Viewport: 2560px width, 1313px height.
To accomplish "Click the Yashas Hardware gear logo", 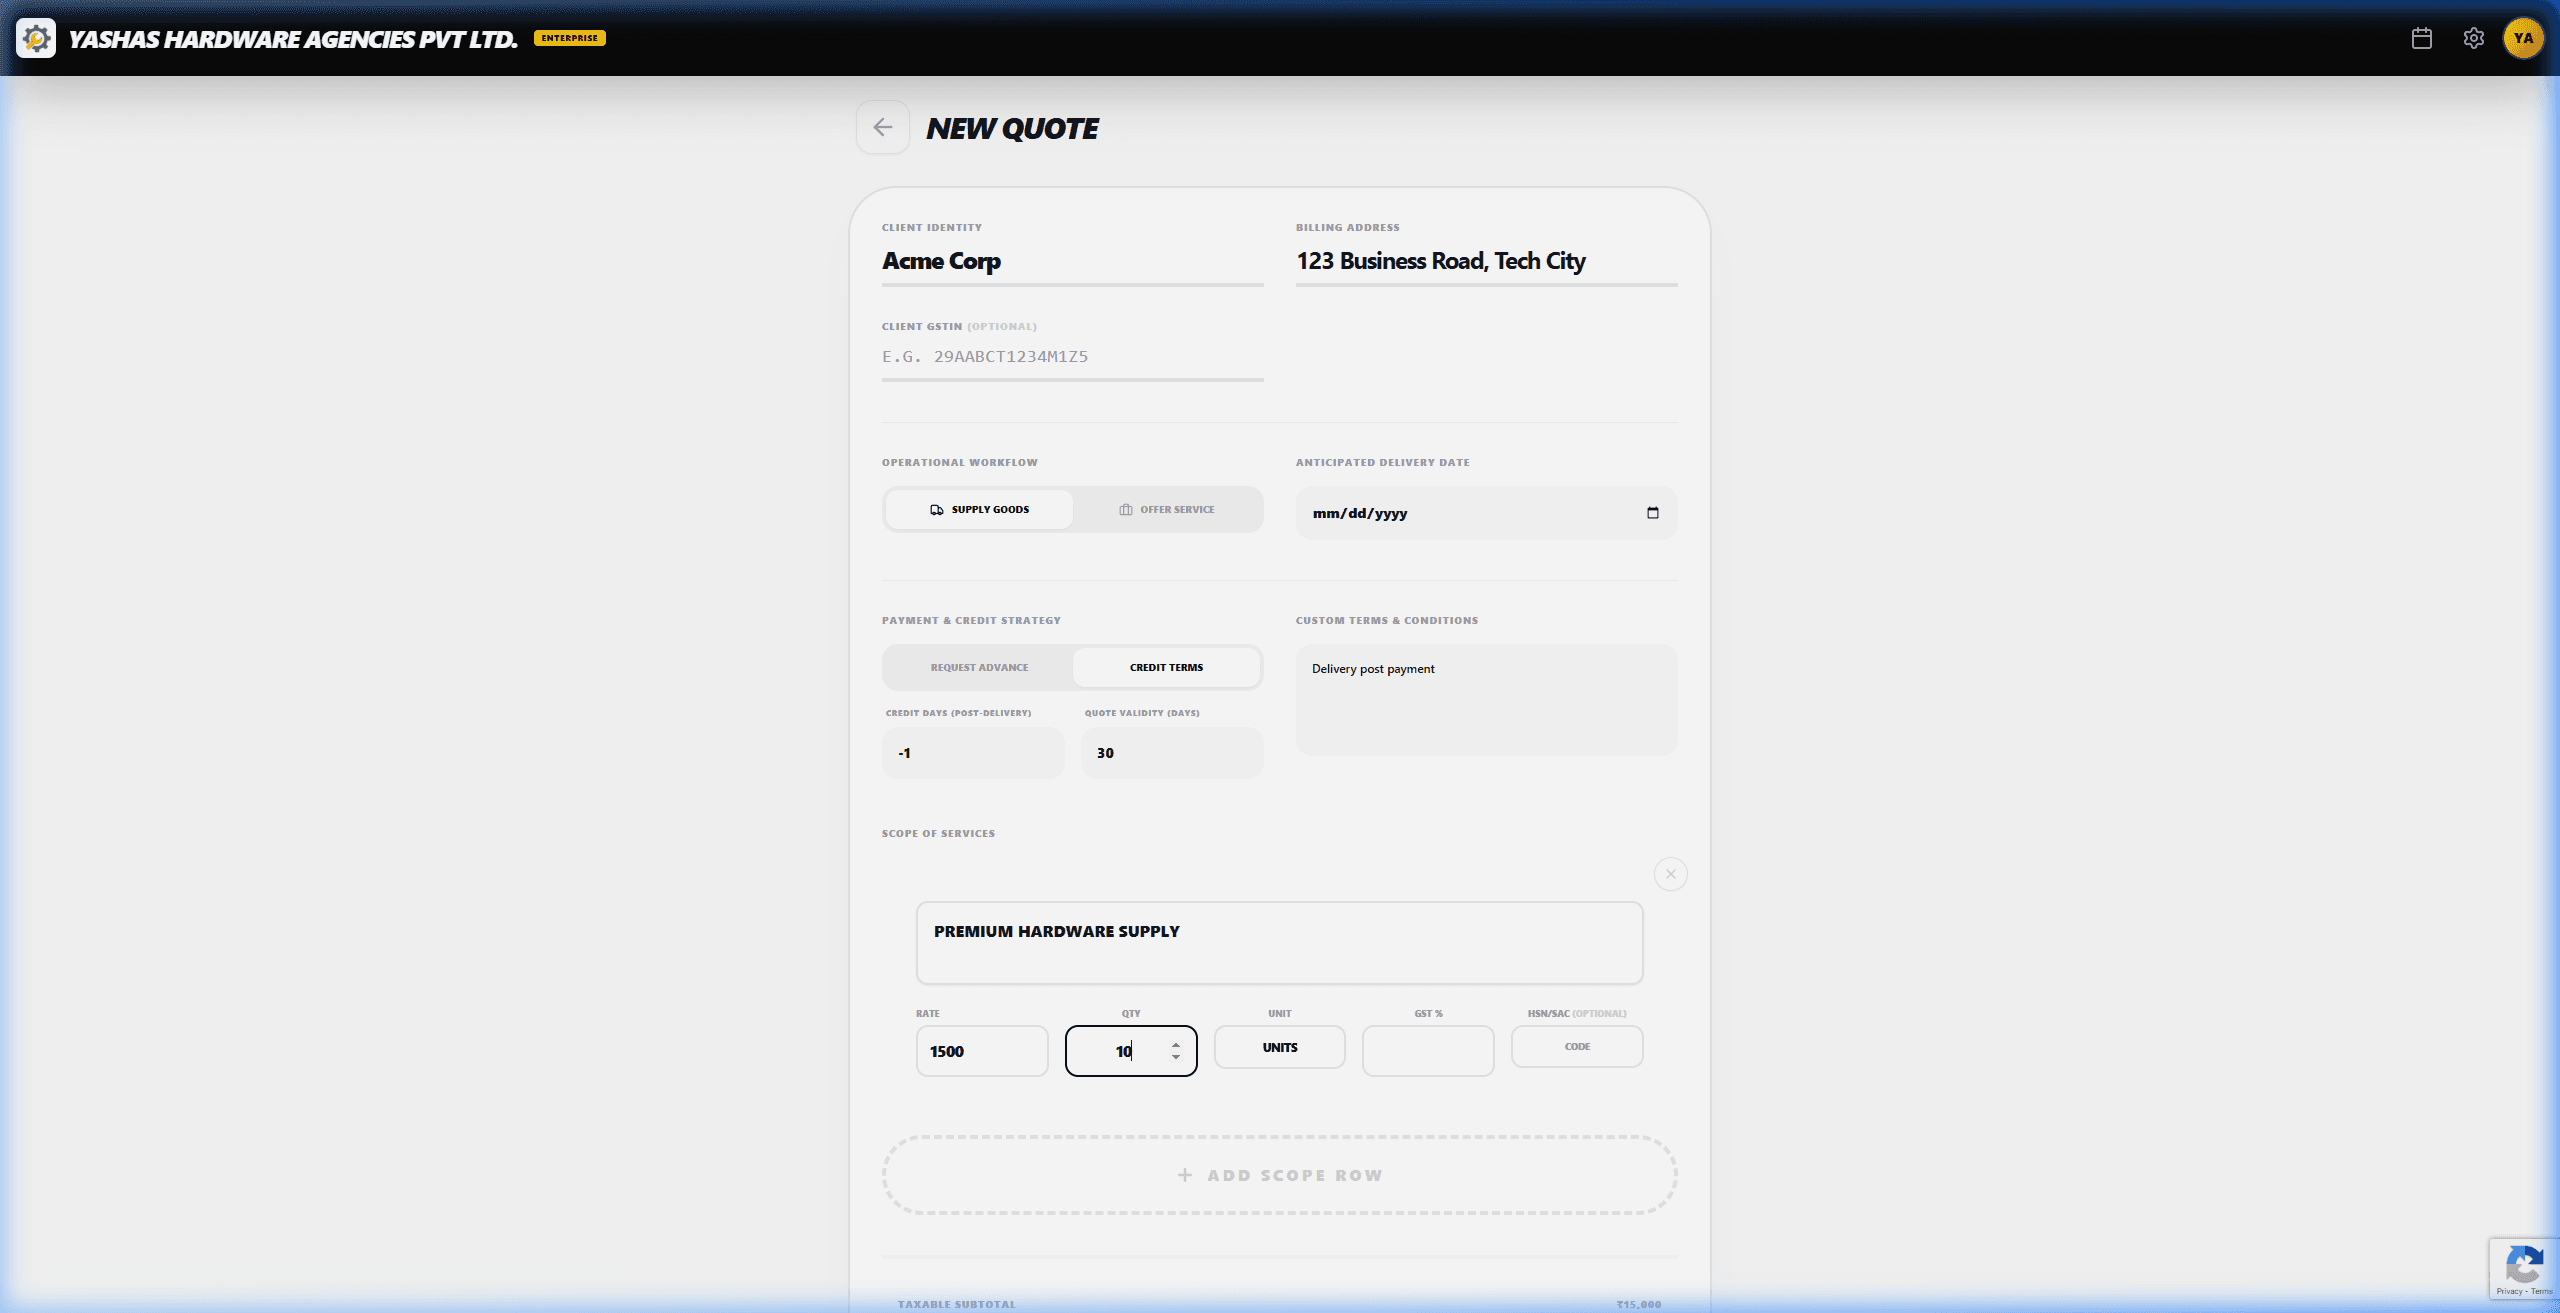I will click(35, 38).
